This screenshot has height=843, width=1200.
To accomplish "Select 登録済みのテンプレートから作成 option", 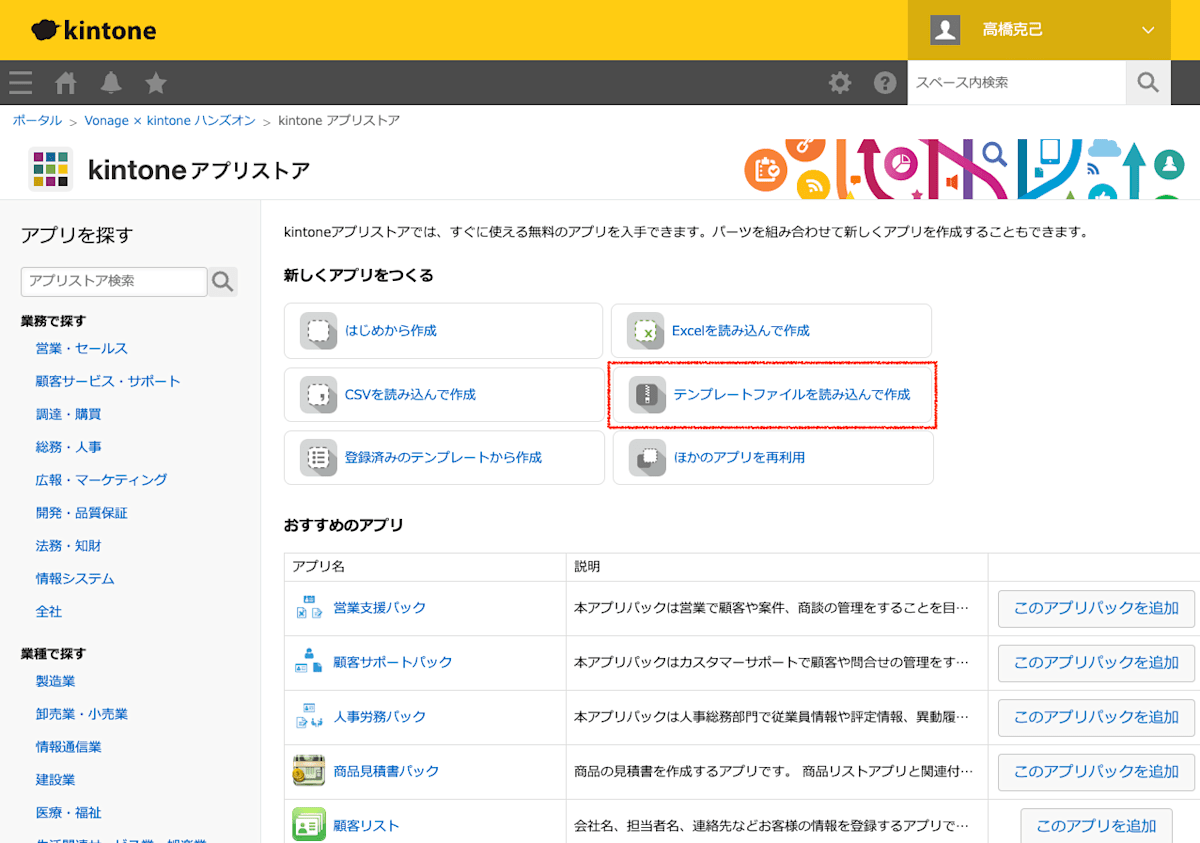I will [444, 458].
